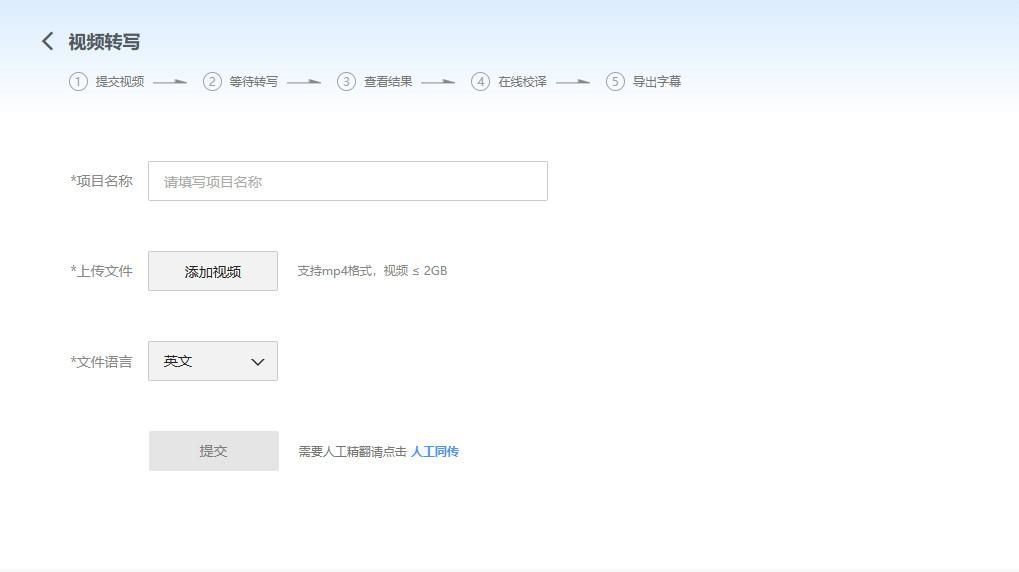
Task: Click the *文件语言 label
Action: [x=101, y=361]
